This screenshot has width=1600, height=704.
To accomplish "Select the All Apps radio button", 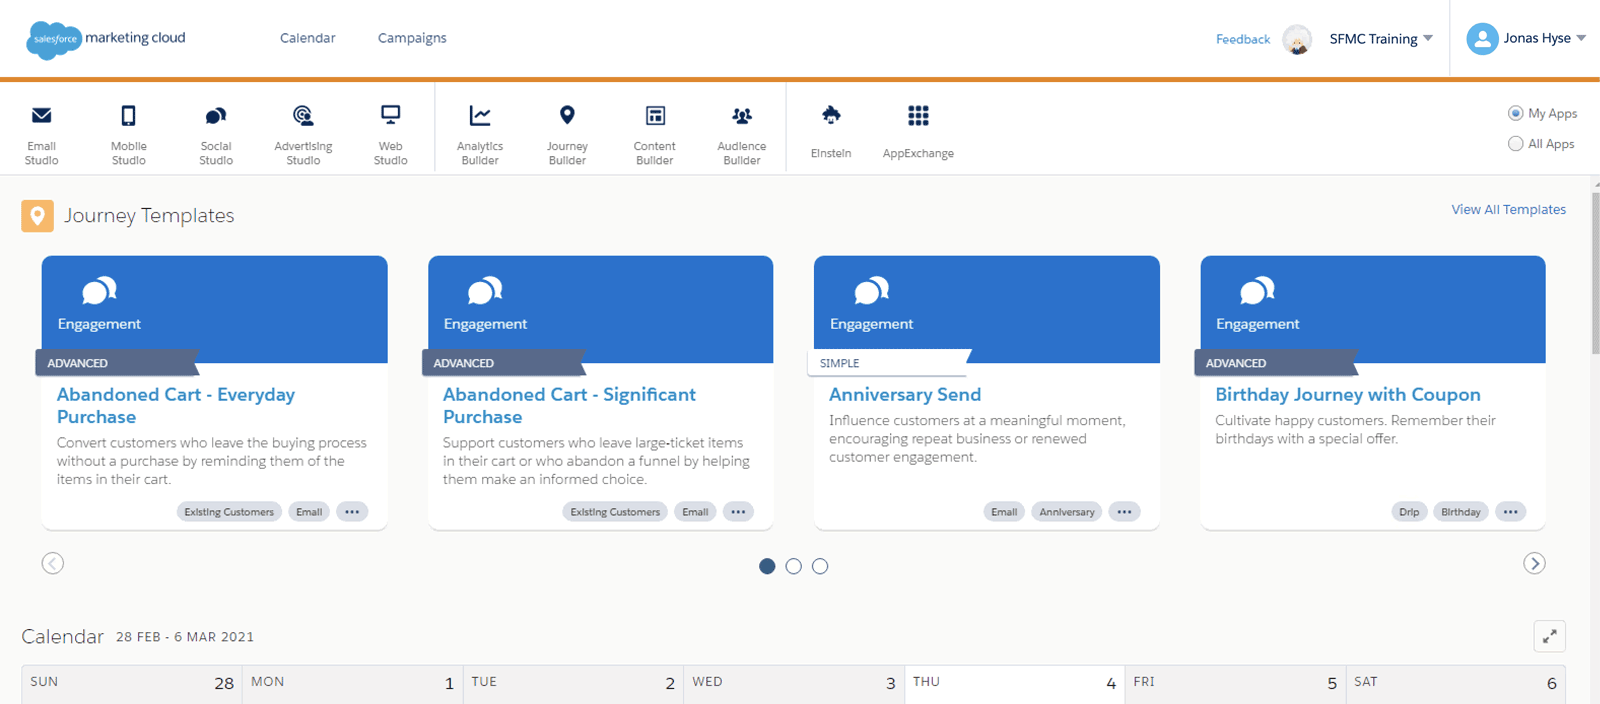I will tap(1515, 144).
